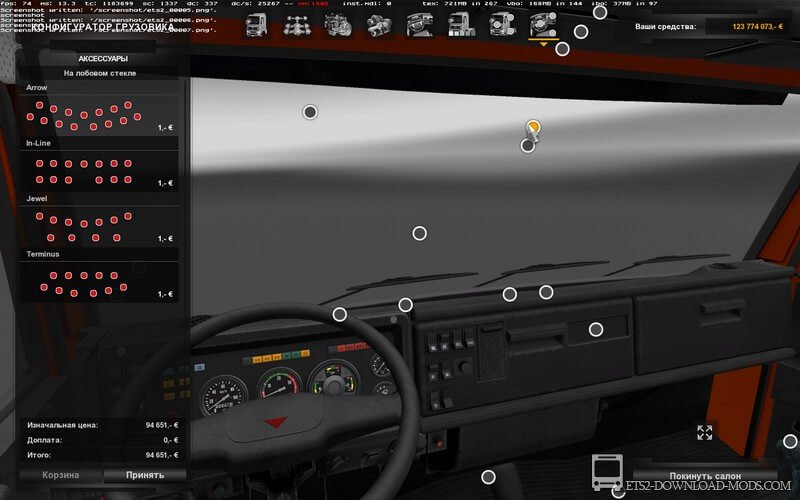Select the accessory slot in windshield center
This screenshot has height=500, width=800.
419,233
